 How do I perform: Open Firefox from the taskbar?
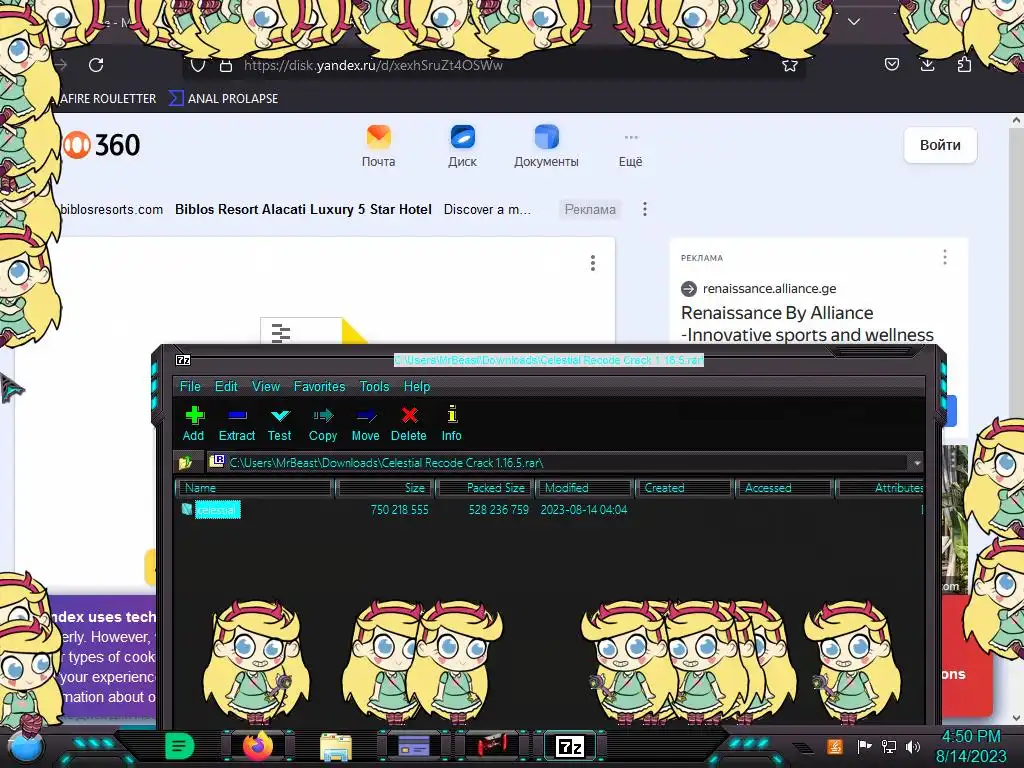click(x=257, y=746)
